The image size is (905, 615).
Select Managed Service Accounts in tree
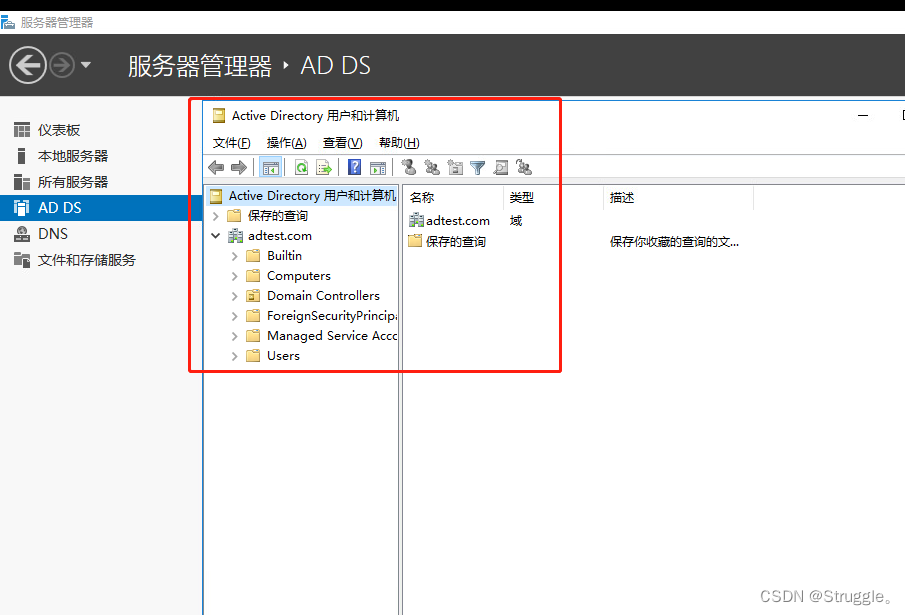tap(331, 336)
